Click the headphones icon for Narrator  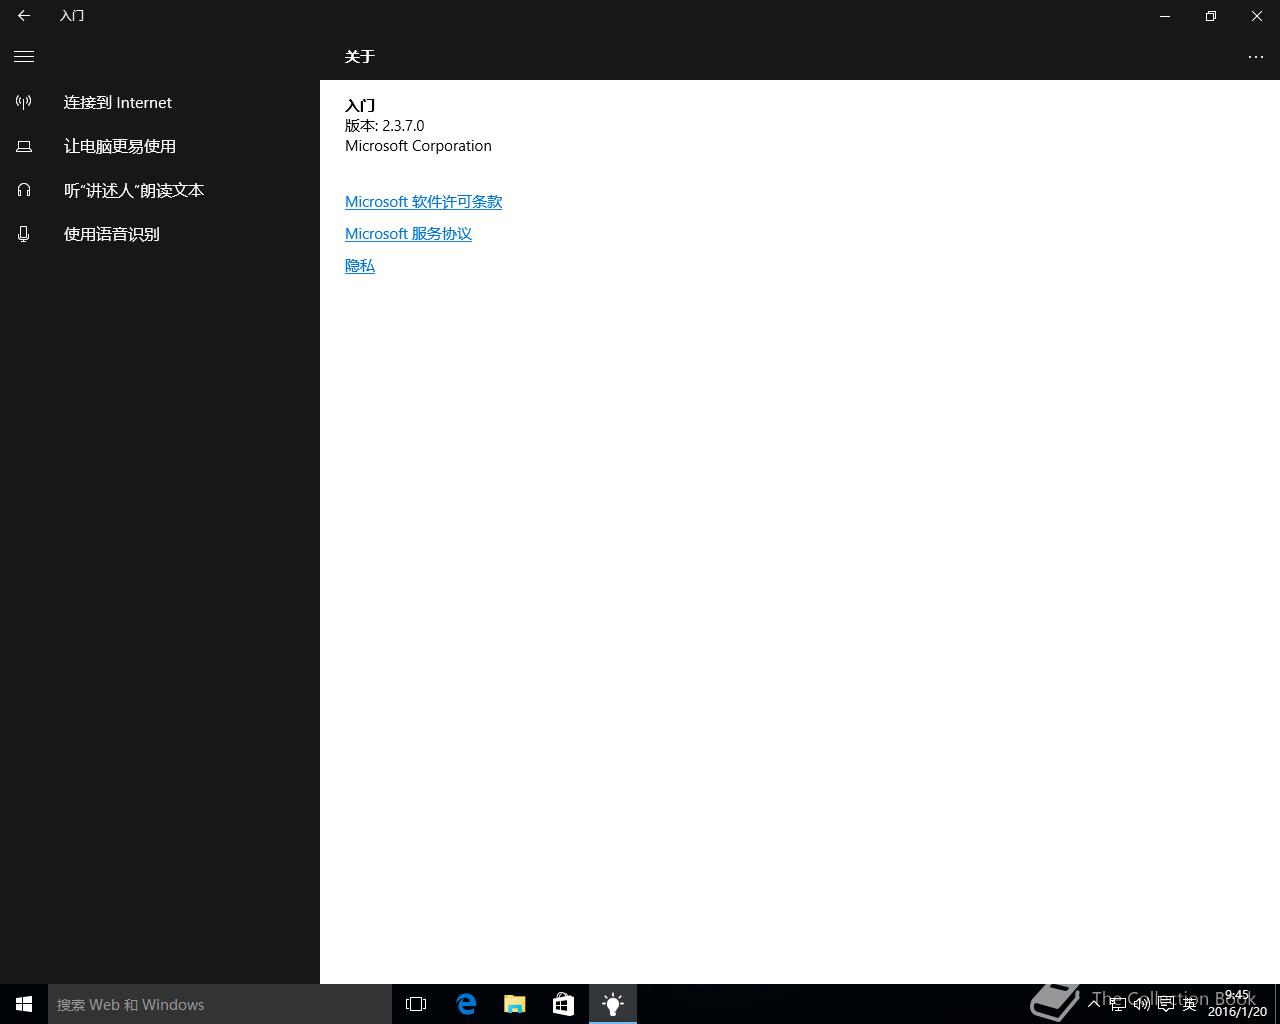click(x=24, y=190)
